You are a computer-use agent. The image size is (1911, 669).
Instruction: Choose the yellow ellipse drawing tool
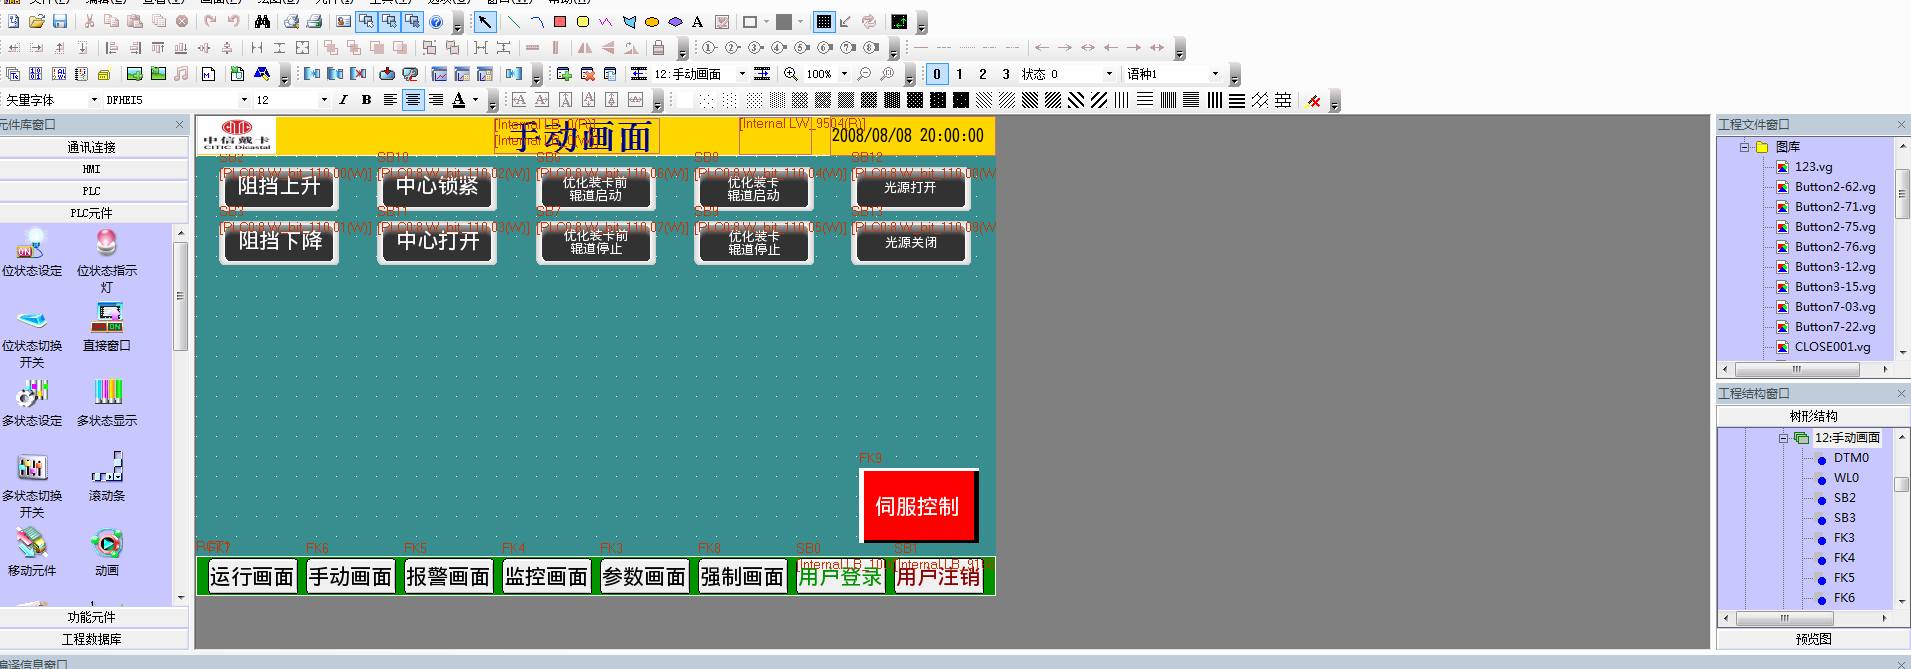coord(652,21)
